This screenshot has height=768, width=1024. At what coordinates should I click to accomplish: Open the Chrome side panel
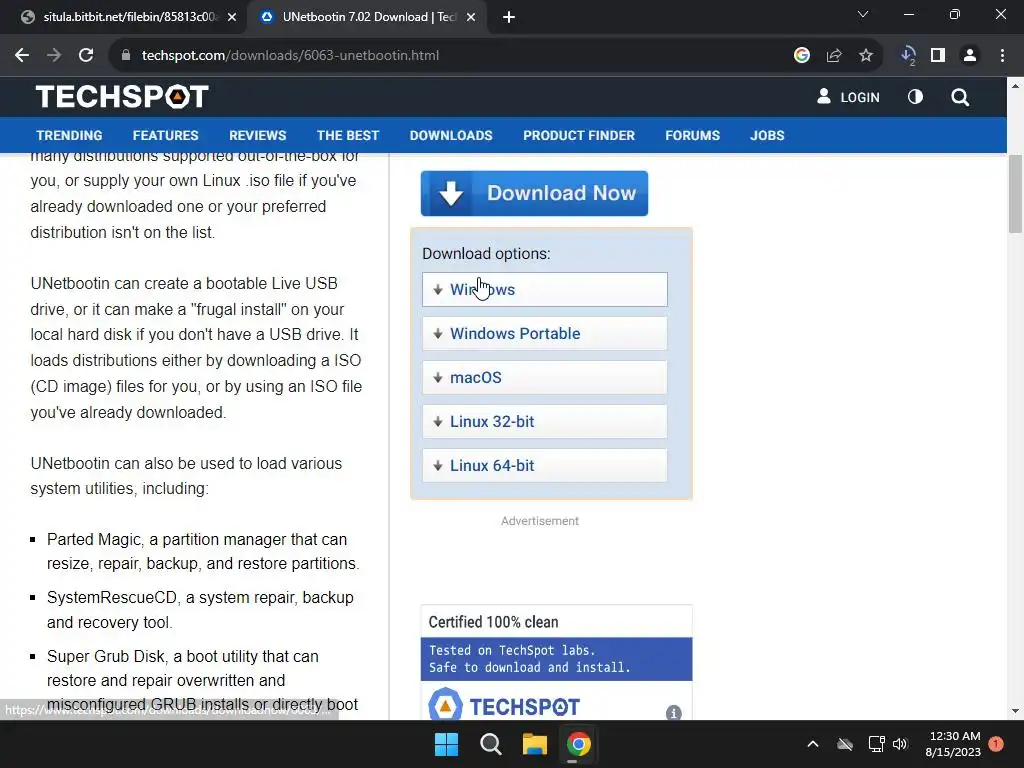938,56
